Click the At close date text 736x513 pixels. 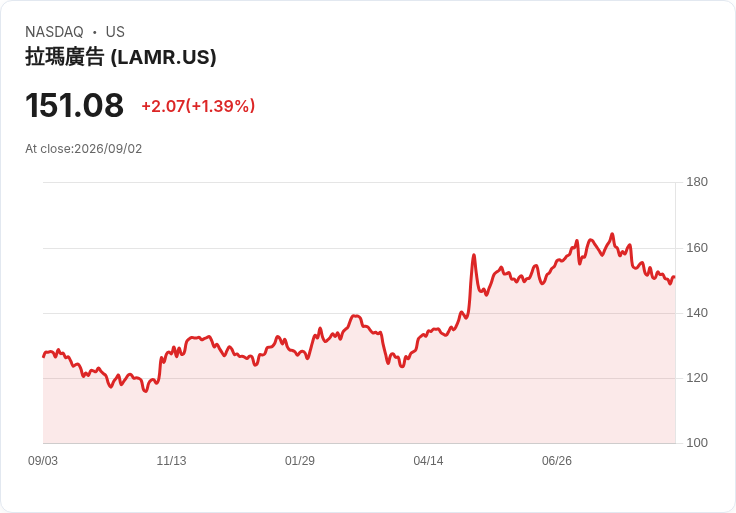tap(84, 149)
